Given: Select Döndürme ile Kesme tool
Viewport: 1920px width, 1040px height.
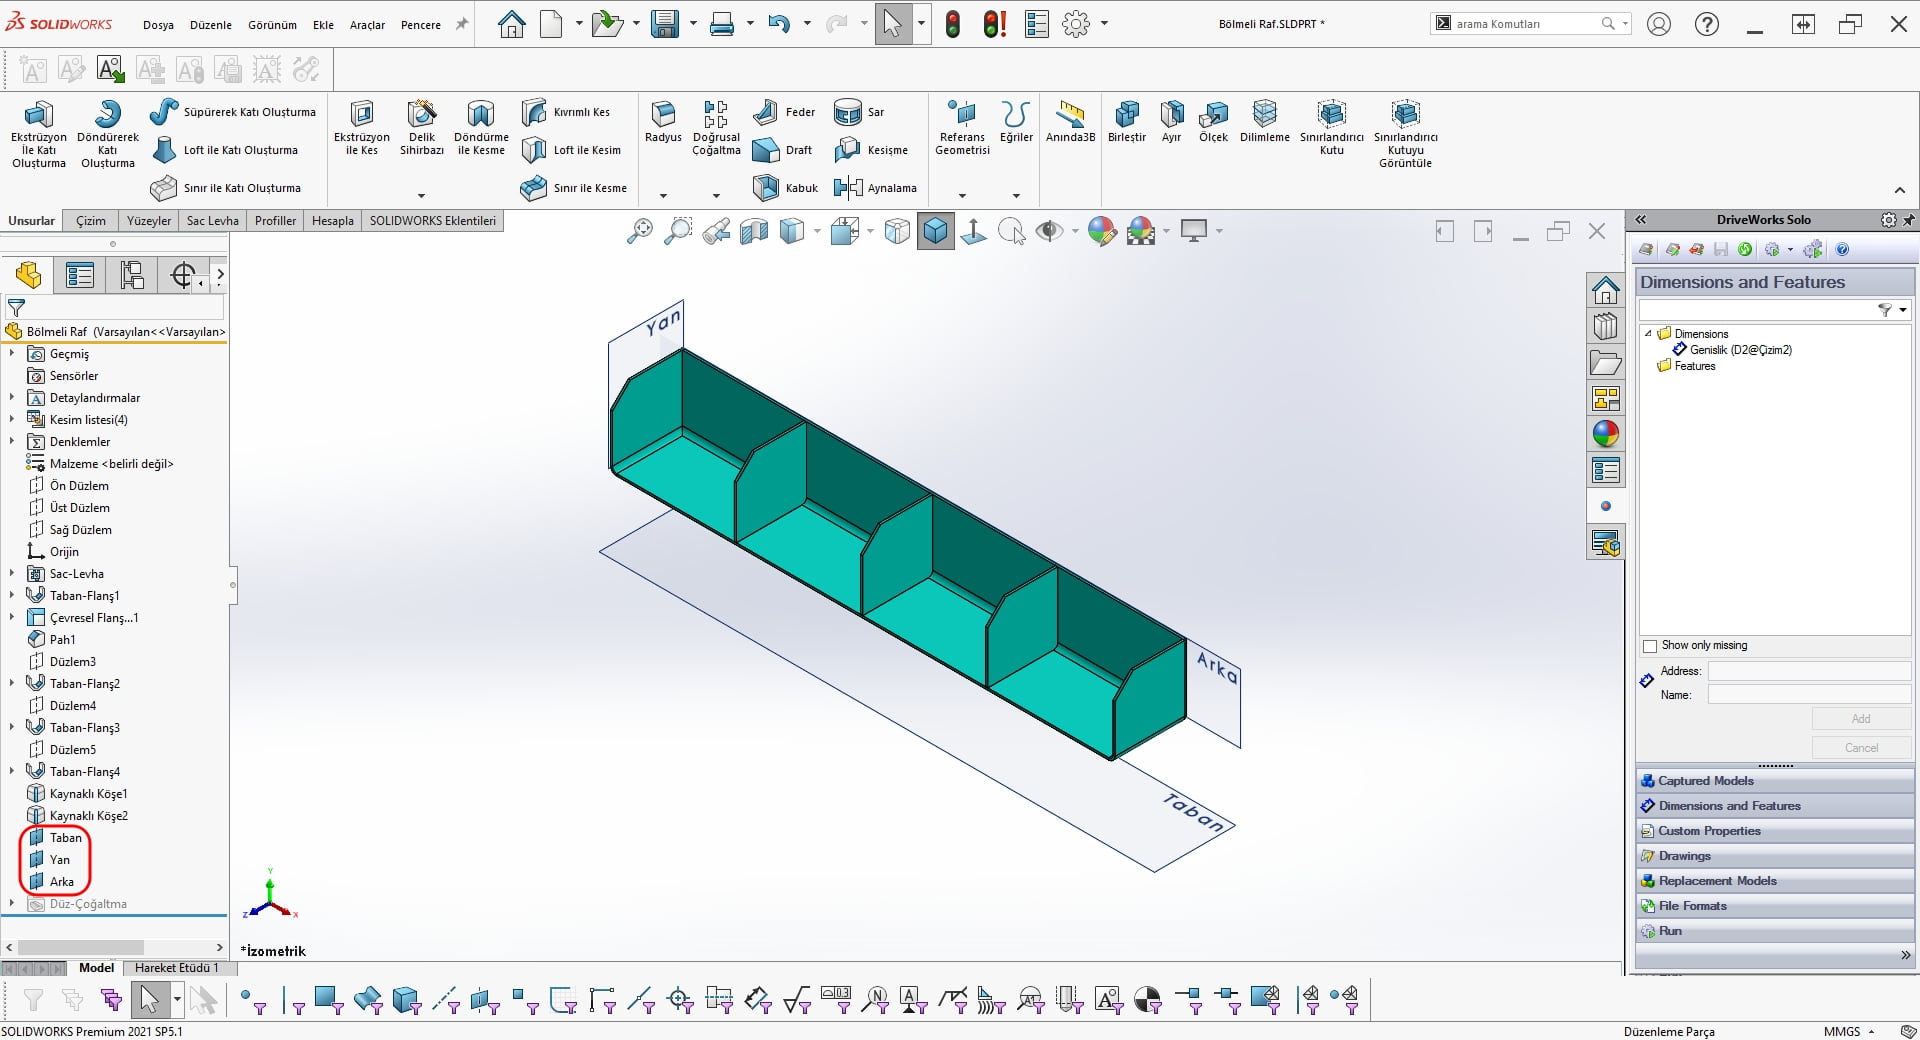Looking at the screenshot, I should (x=481, y=128).
